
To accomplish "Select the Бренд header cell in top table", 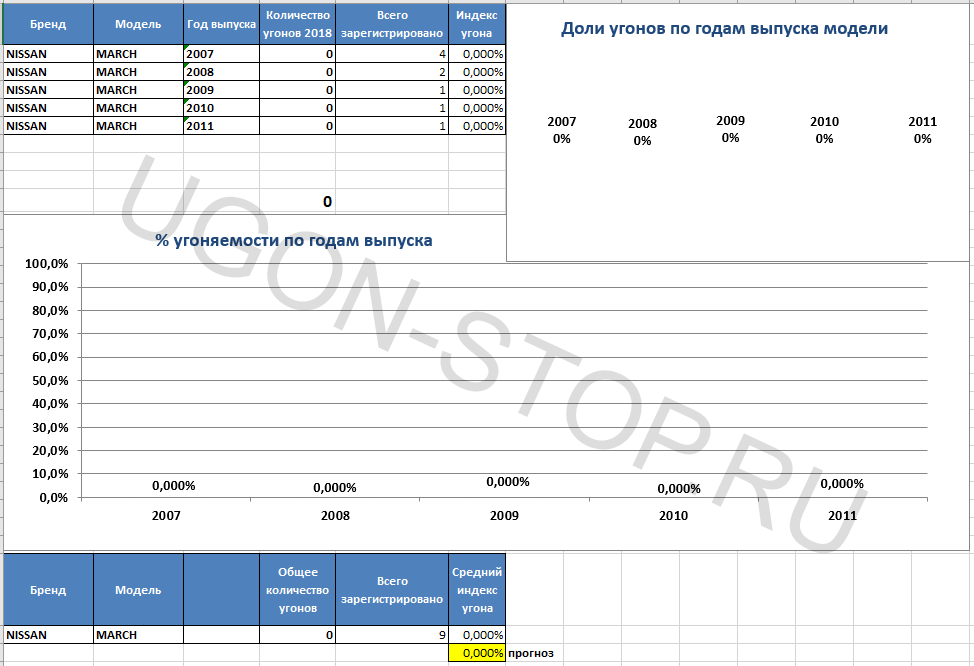I will point(48,24).
